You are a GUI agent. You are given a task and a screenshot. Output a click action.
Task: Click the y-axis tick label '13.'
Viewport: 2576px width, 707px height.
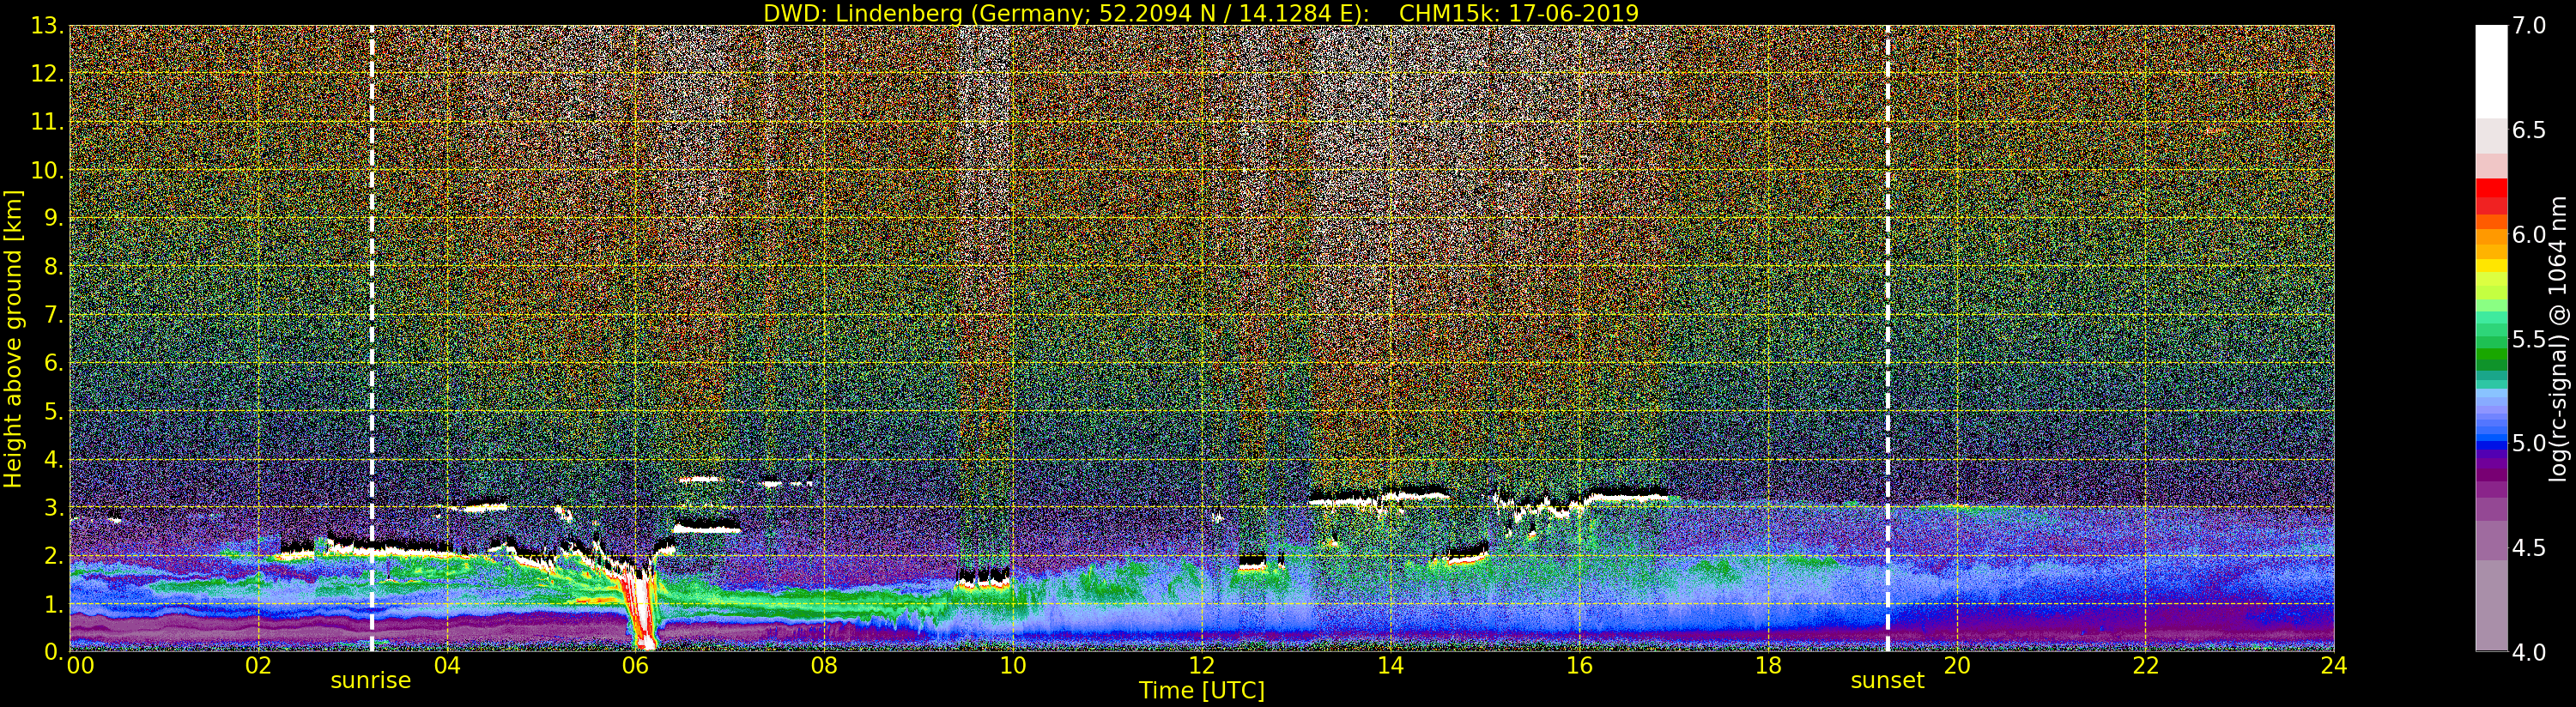pyautogui.click(x=47, y=26)
